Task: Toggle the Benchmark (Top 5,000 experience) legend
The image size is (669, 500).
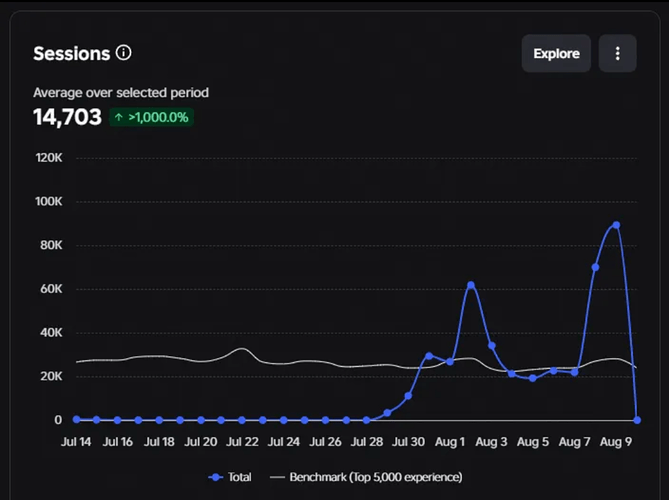Action: click(x=366, y=477)
